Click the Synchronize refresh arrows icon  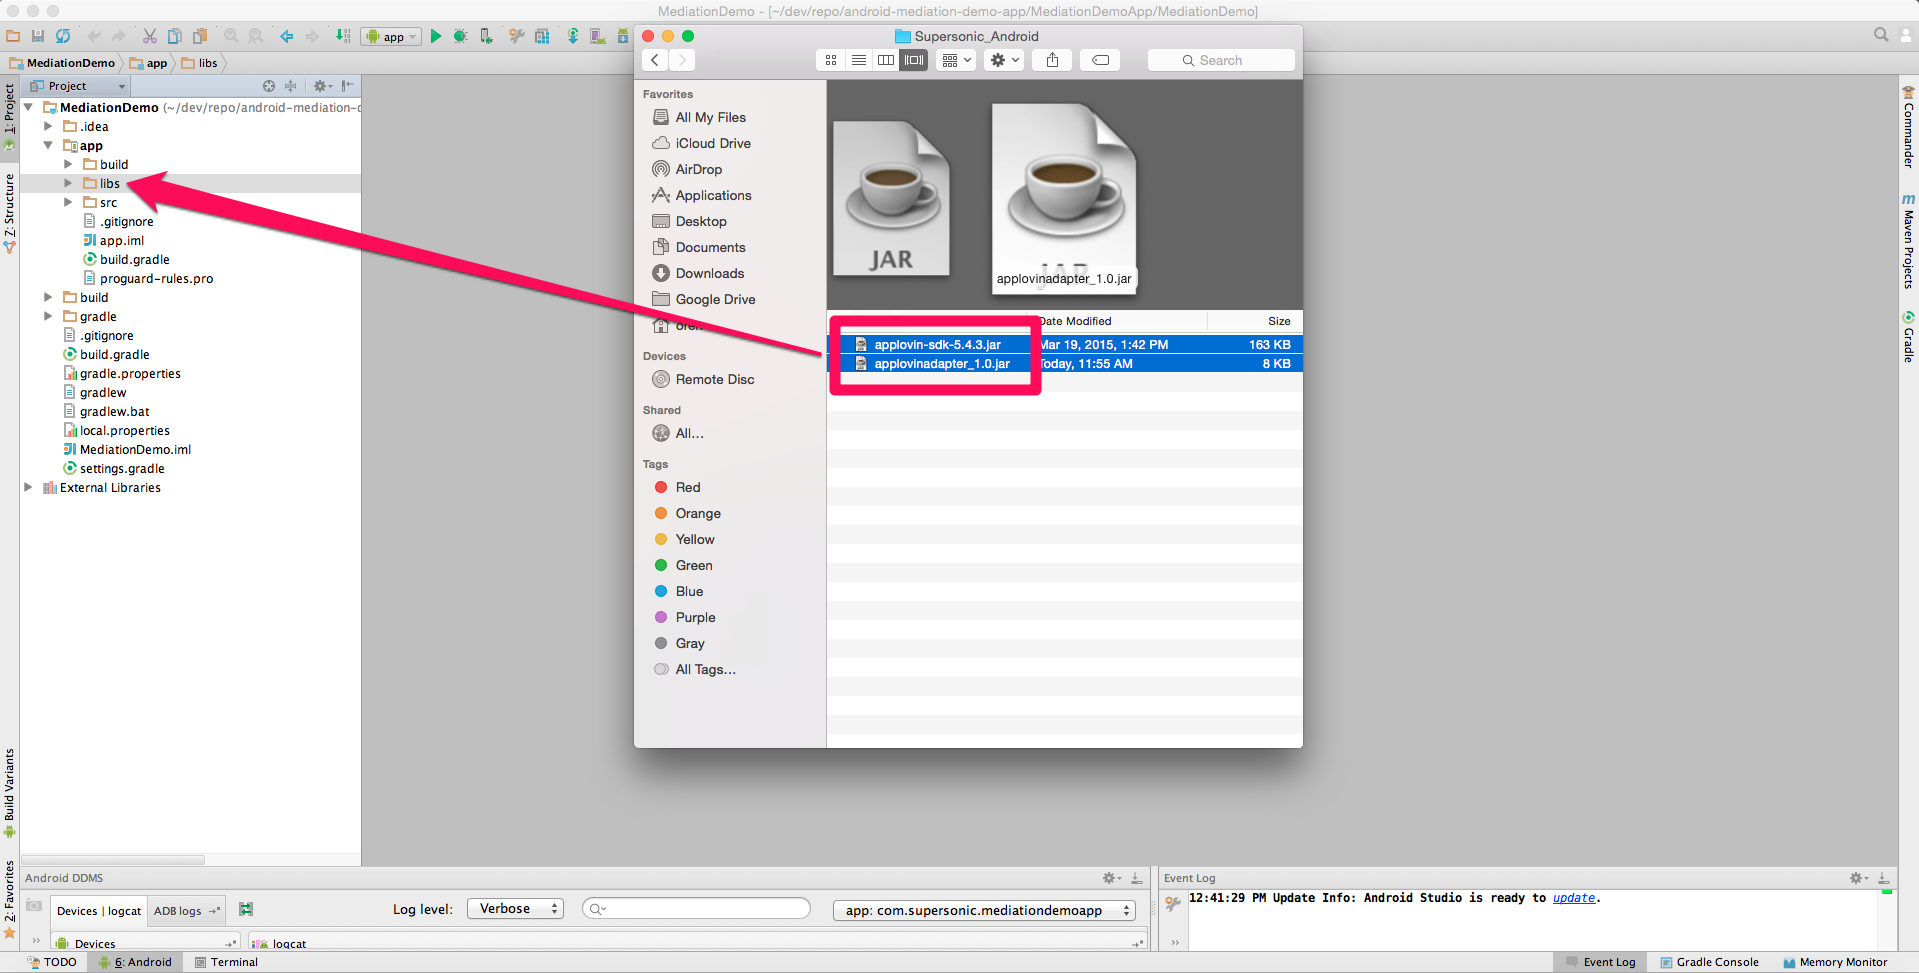63,36
